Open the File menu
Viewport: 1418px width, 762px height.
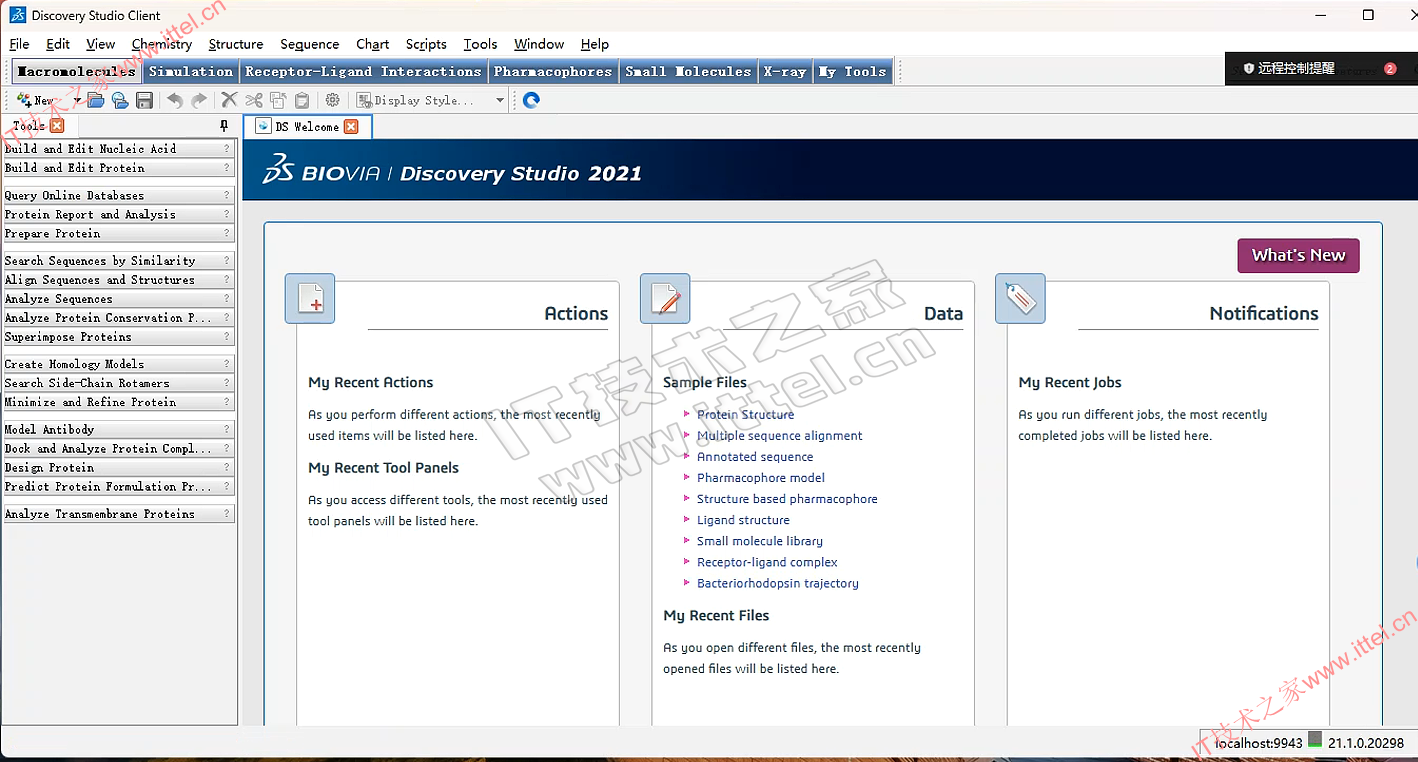click(19, 44)
